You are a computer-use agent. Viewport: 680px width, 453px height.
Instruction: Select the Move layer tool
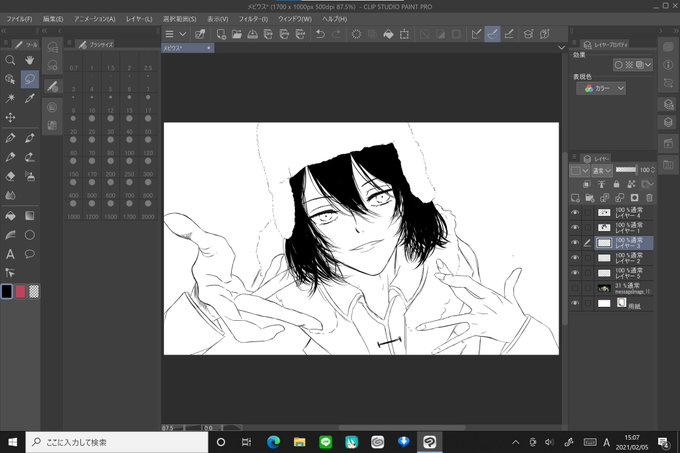tap(10, 117)
